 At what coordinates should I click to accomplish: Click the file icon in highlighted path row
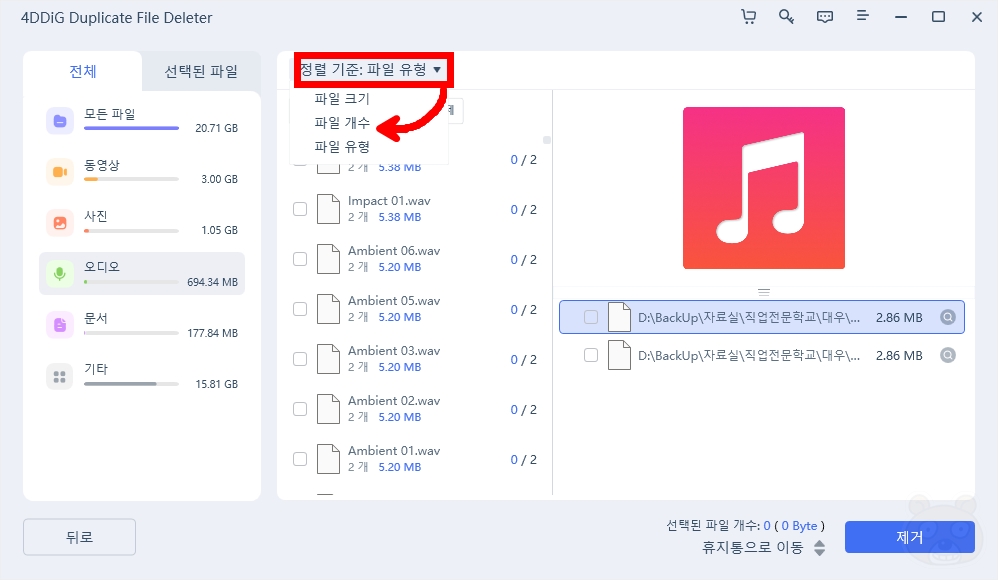pos(619,317)
